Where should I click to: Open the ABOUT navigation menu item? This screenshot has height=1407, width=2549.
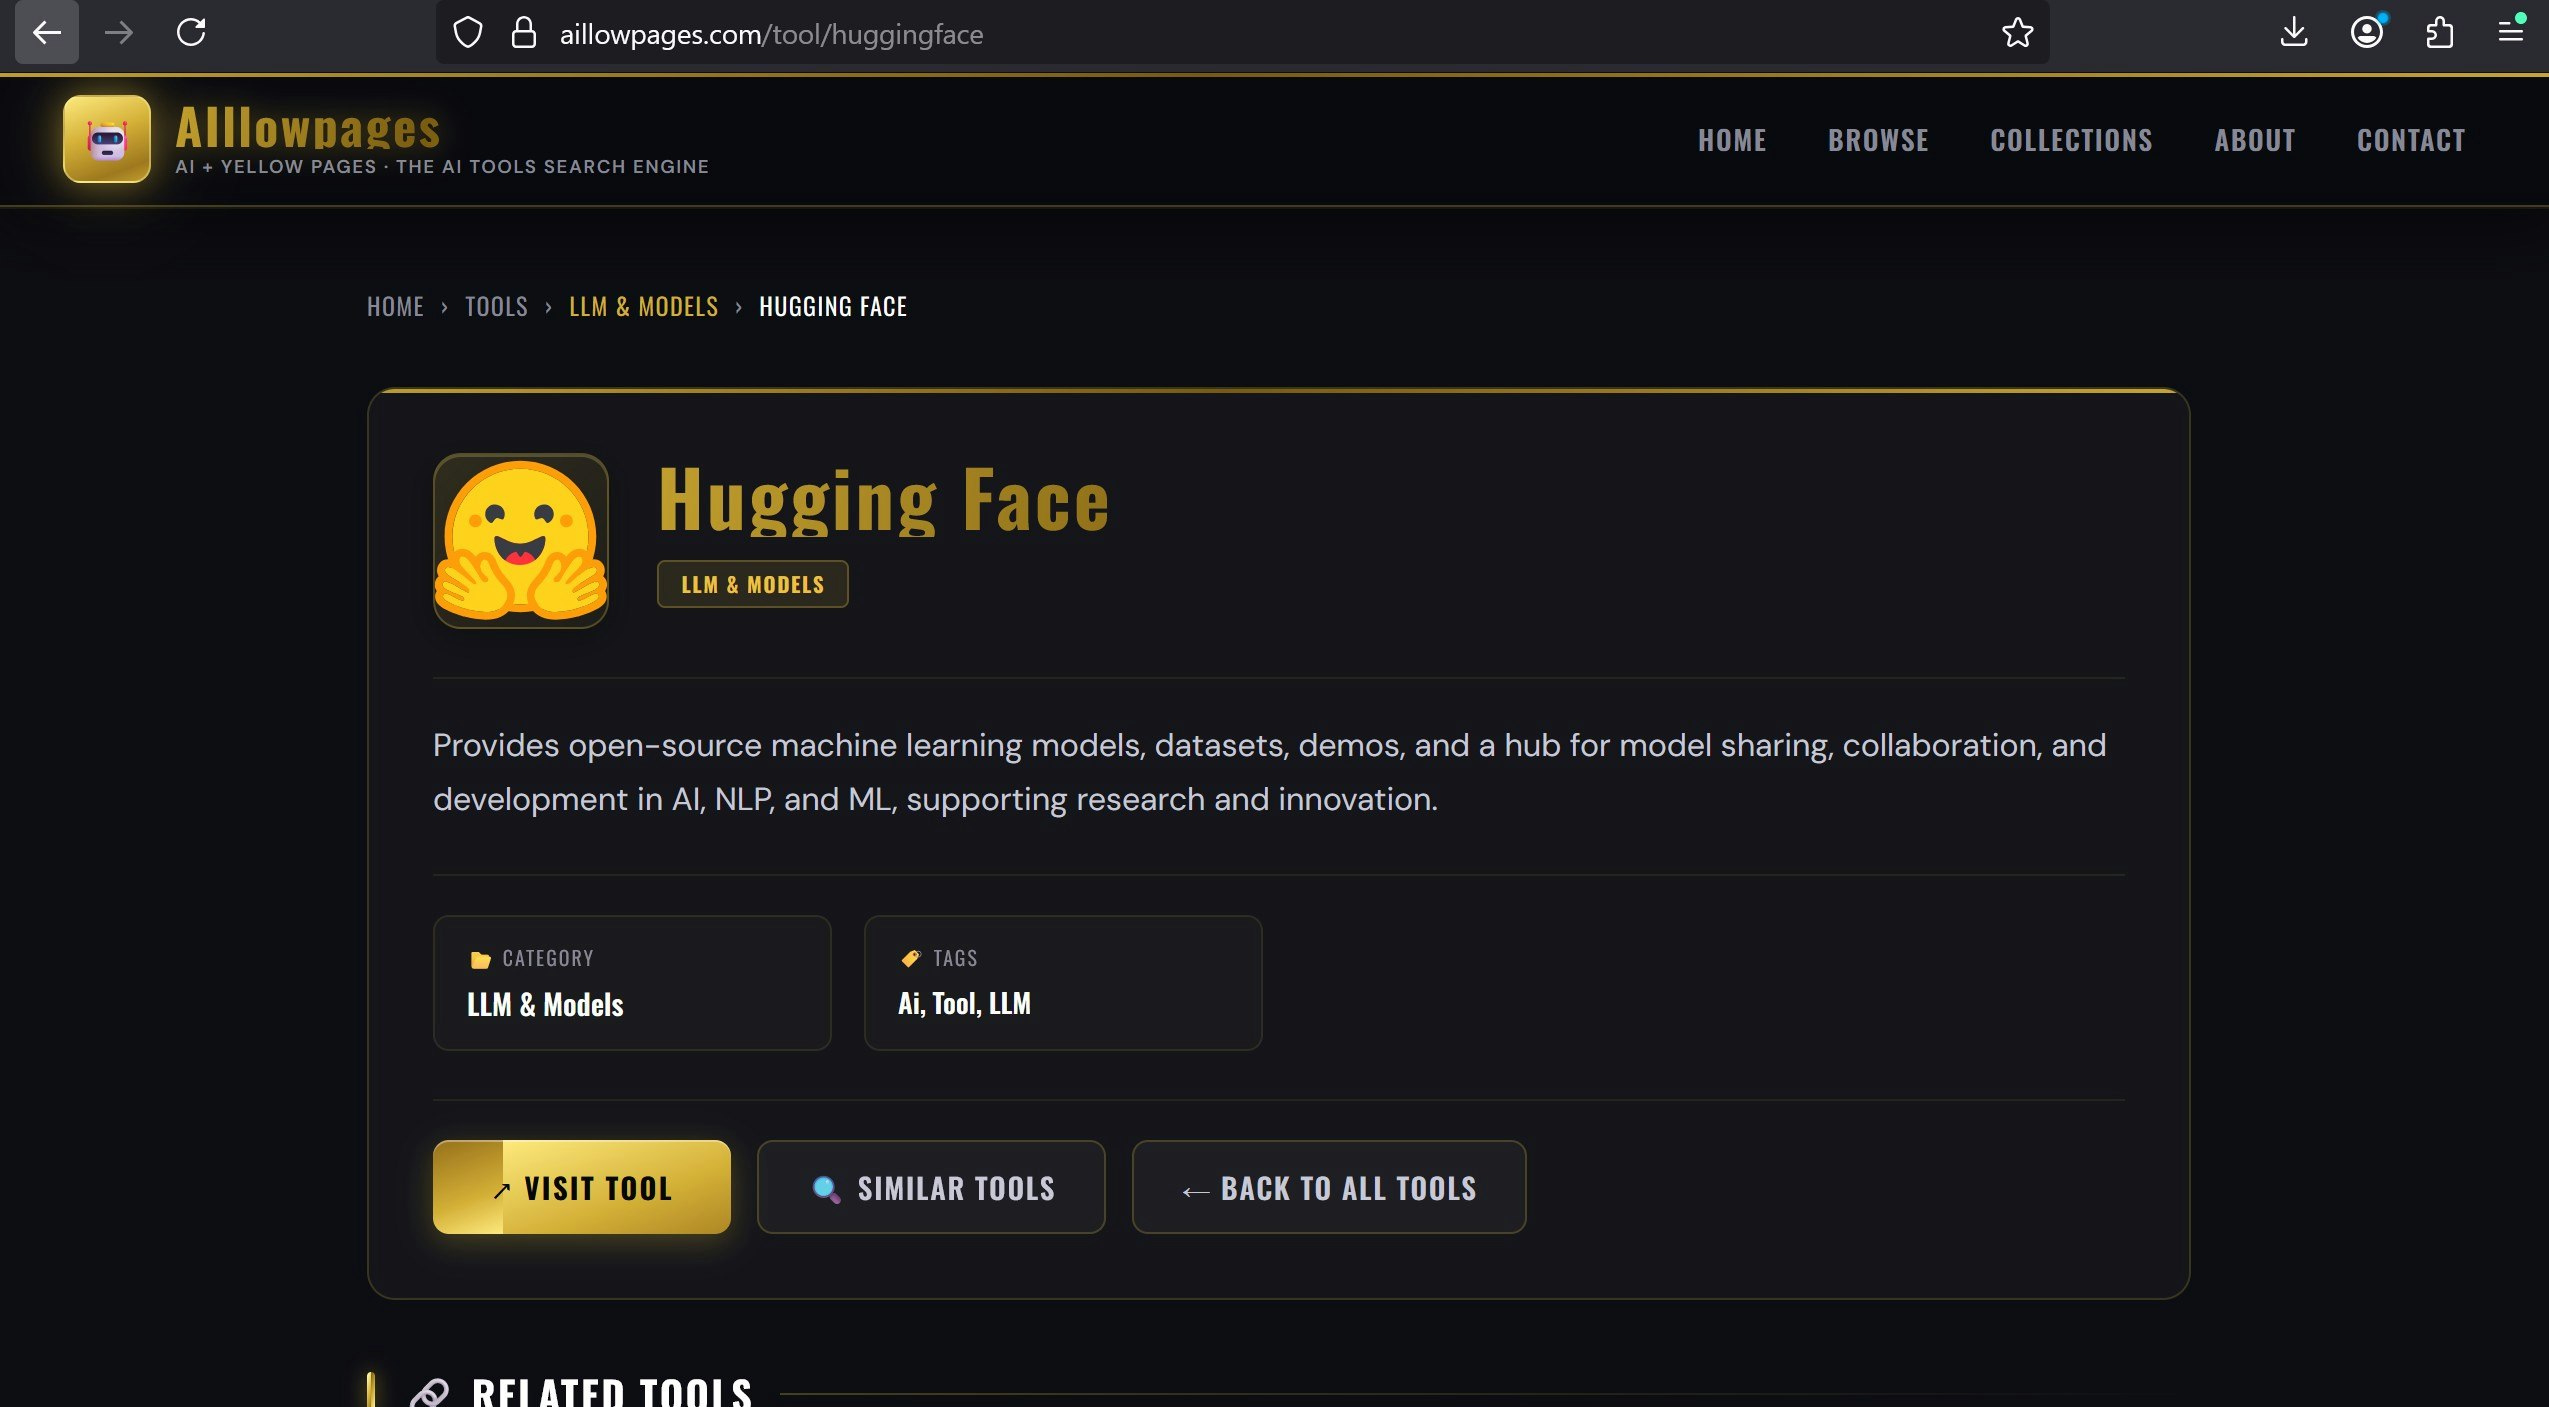tap(2254, 140)
